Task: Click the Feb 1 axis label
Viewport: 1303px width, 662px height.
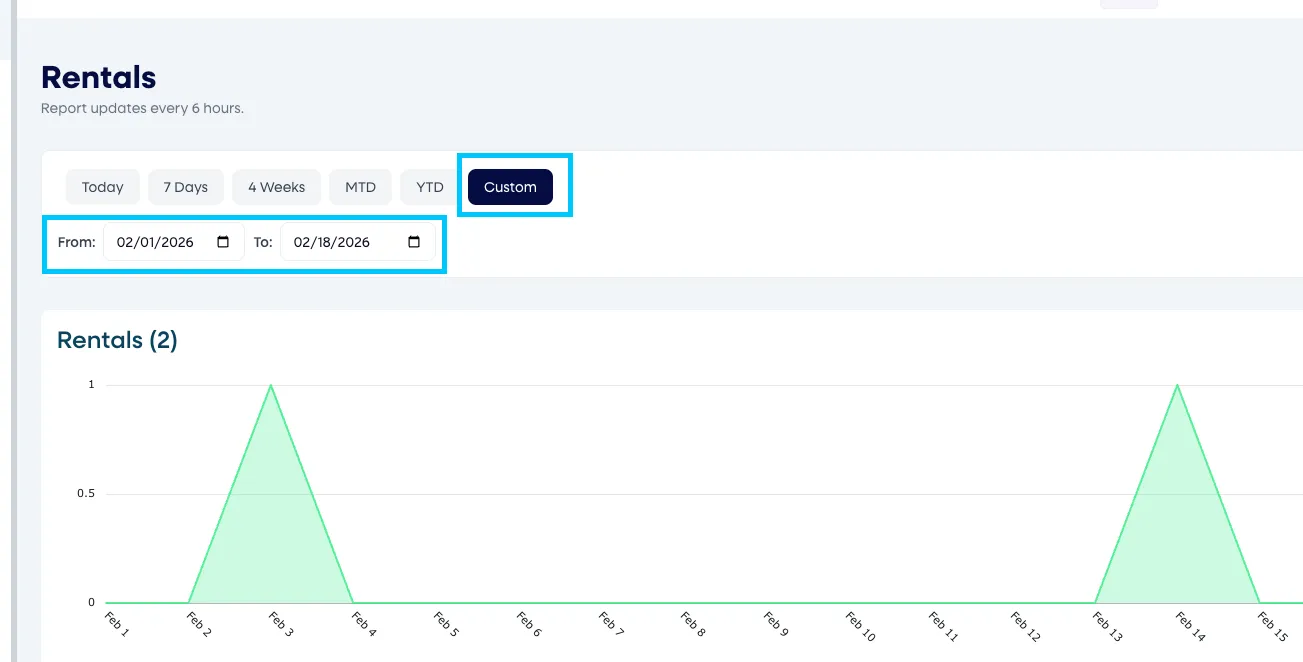Action: 116,624
